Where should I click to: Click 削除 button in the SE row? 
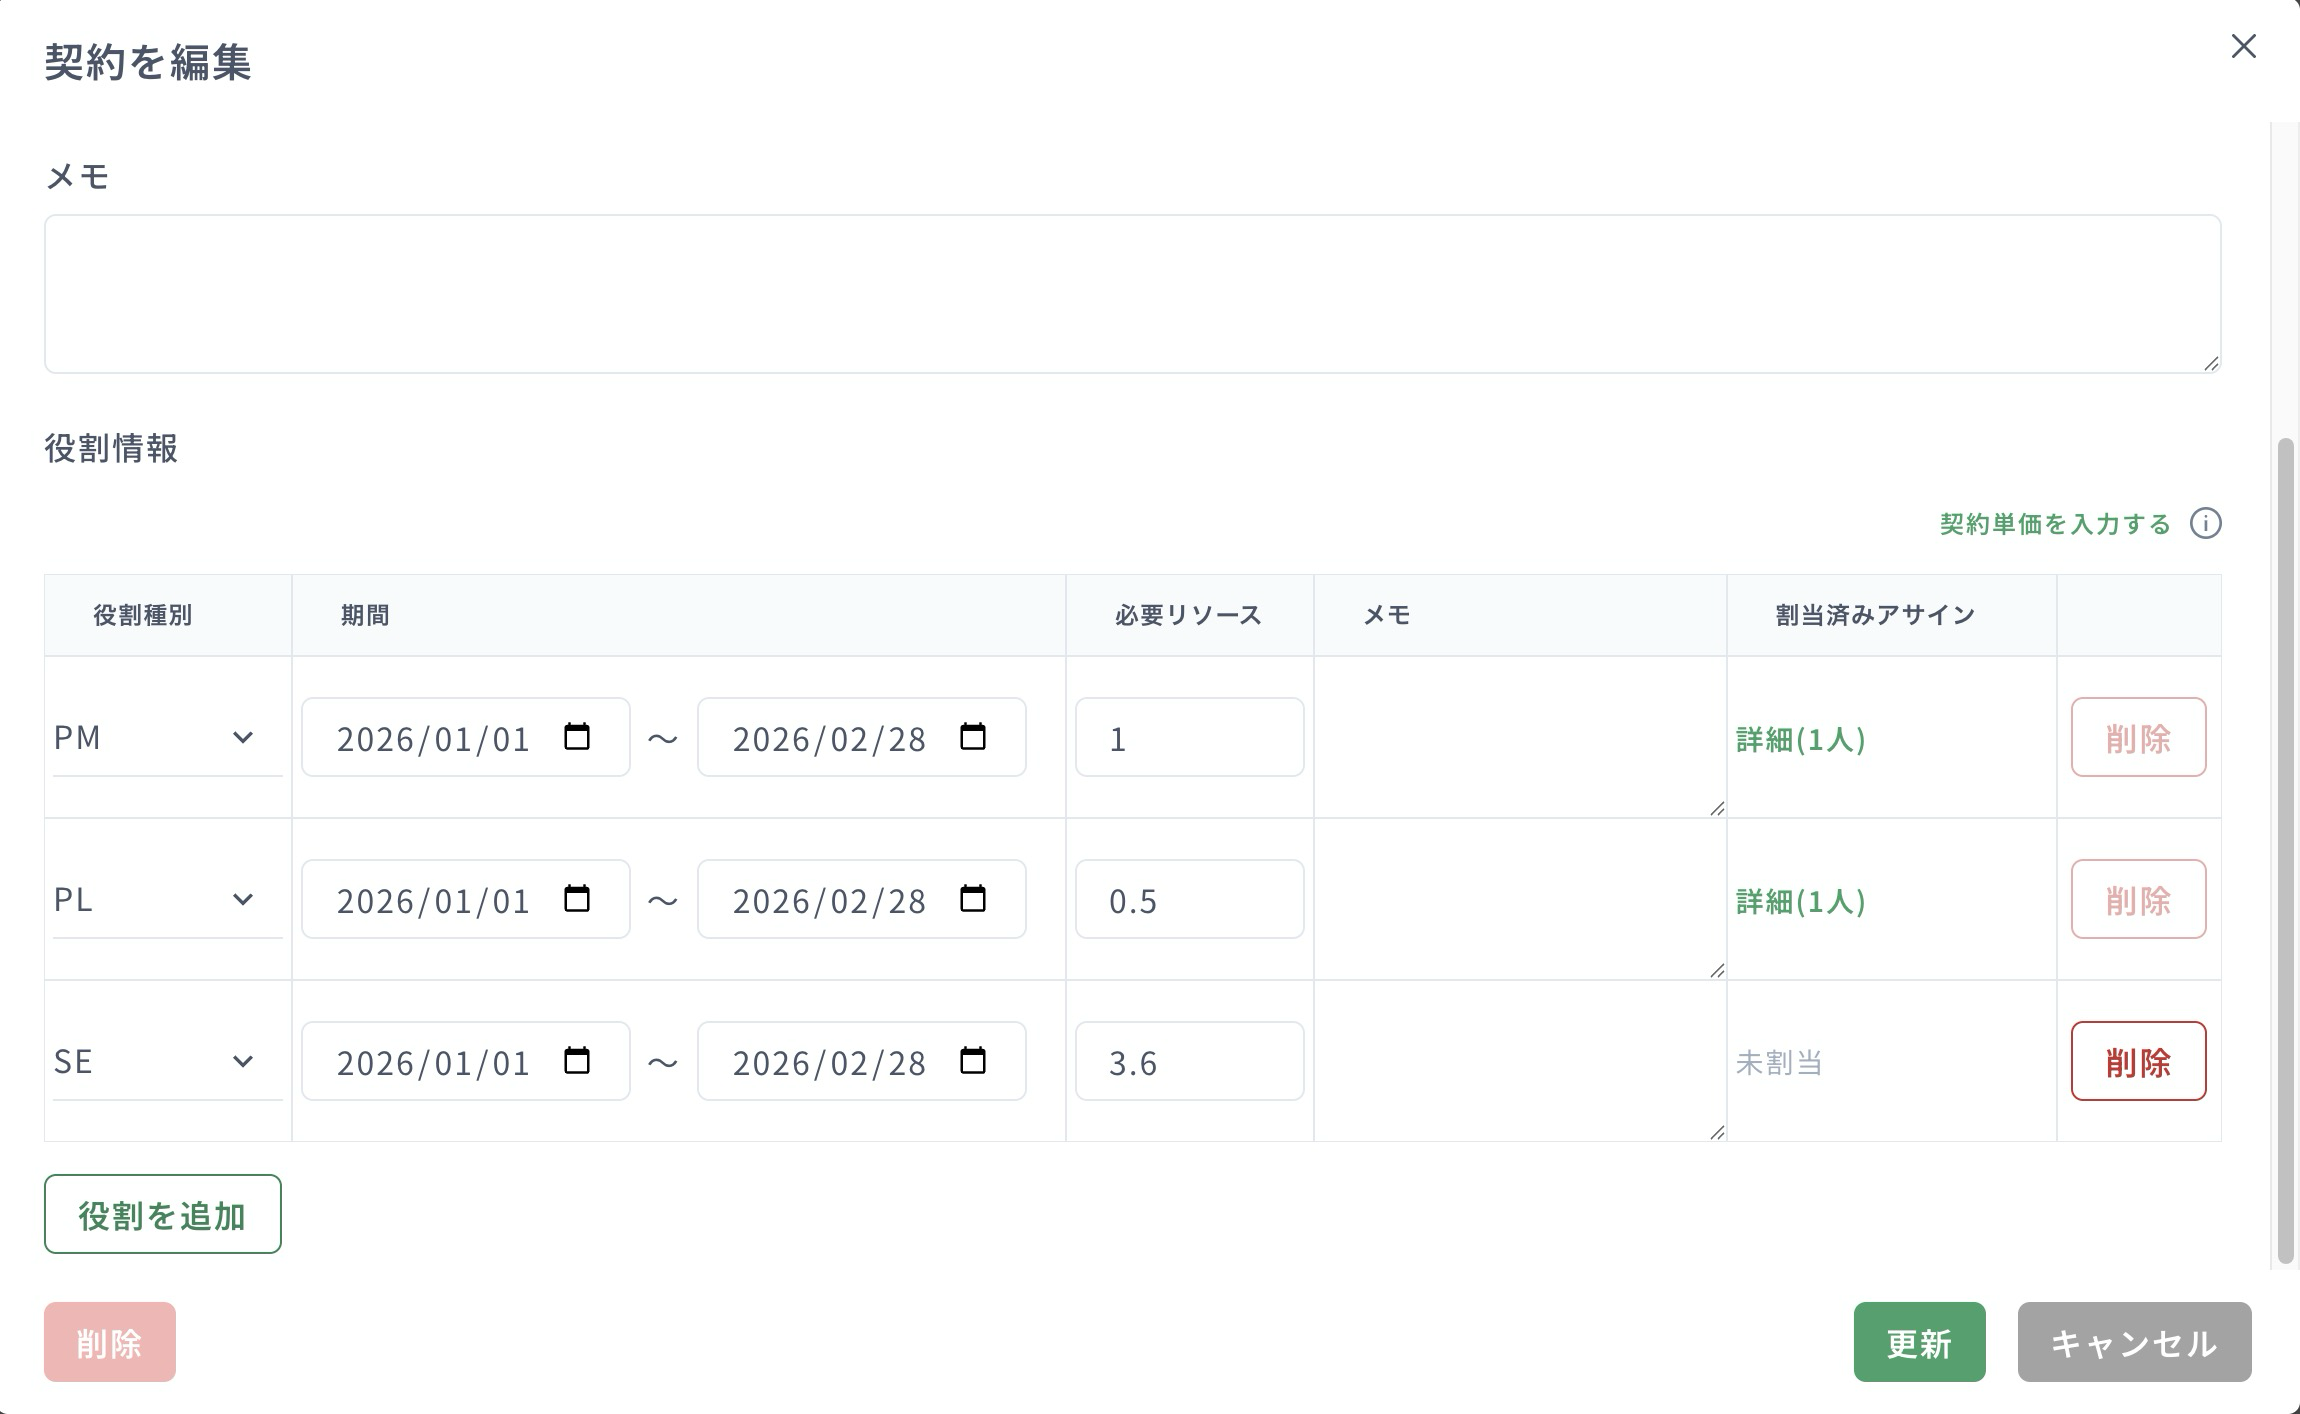pos(2138,1061)
